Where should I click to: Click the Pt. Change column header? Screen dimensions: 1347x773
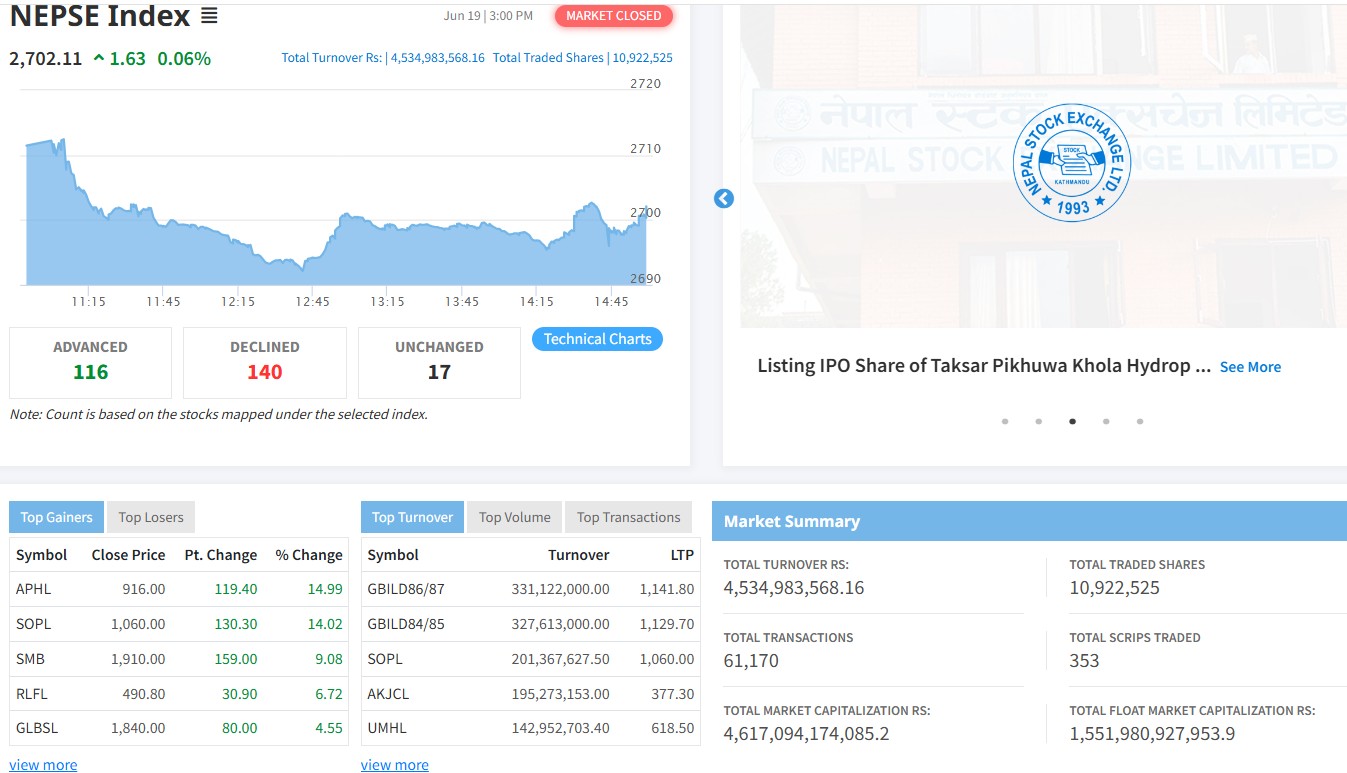pos(221,555)
